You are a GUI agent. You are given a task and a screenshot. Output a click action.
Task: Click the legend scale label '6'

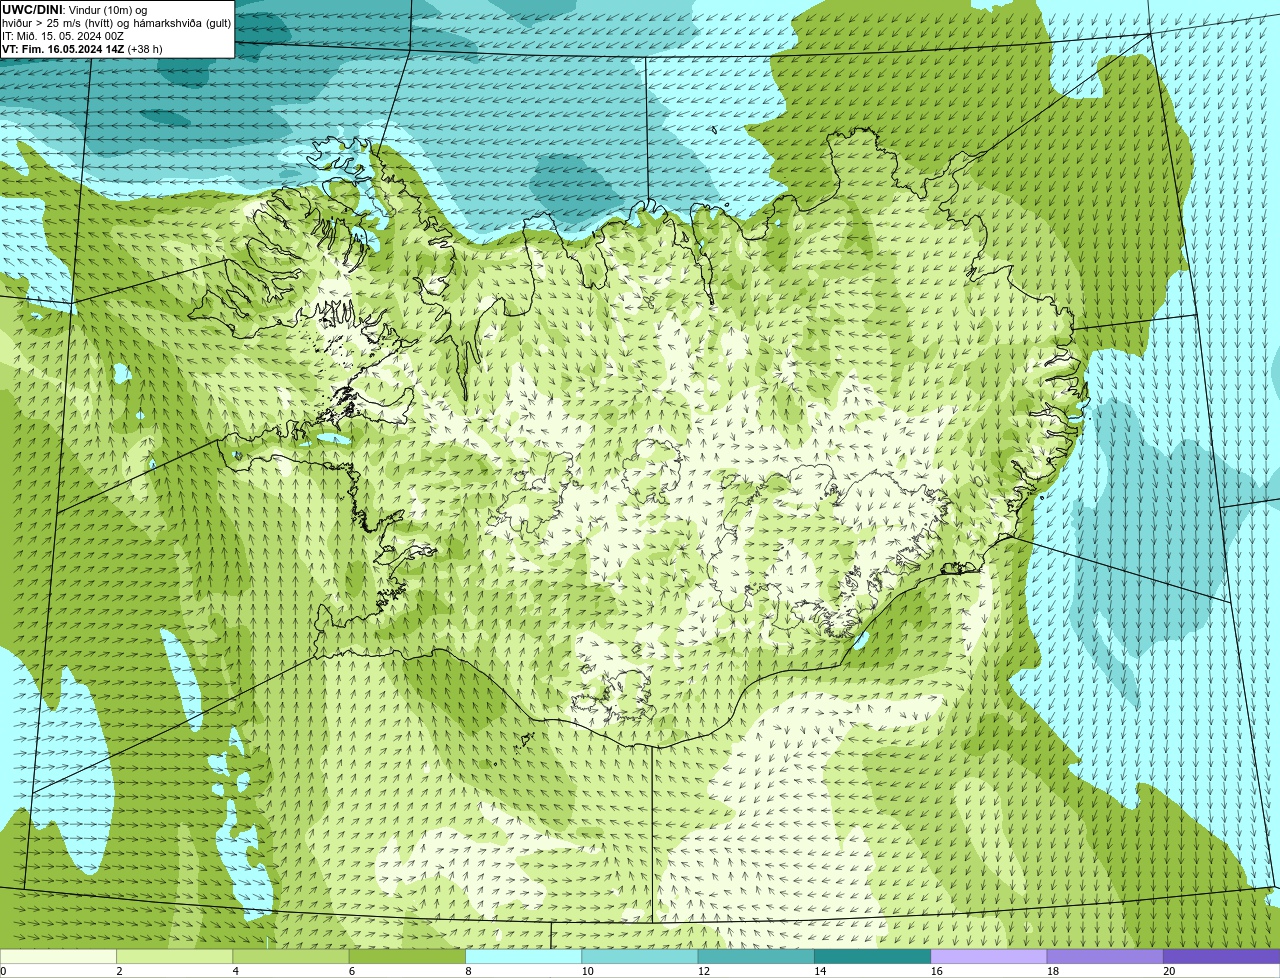(x=352, y=971)
